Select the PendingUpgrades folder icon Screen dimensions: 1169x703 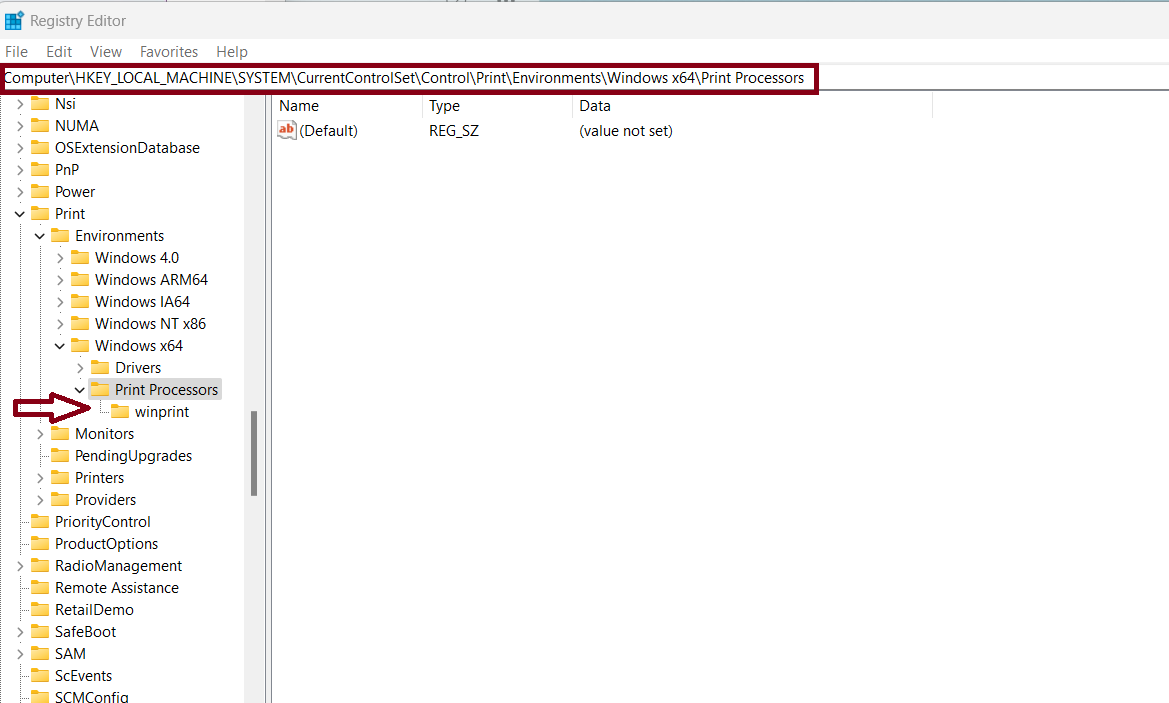coord(60,456)
